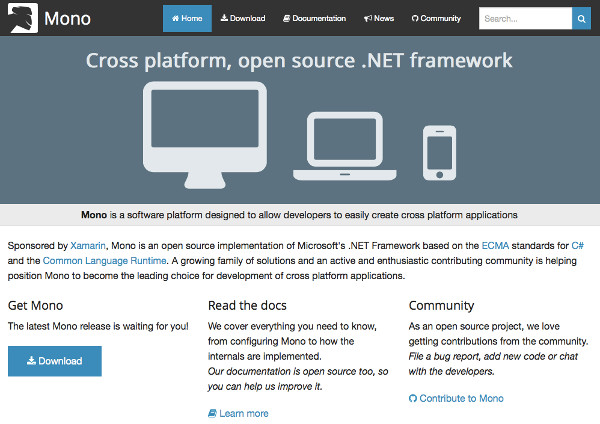The image size is (600, 424).
Task: Click the headline 'Cross platform, open source .NET framework'
Action: click(299, 60)
